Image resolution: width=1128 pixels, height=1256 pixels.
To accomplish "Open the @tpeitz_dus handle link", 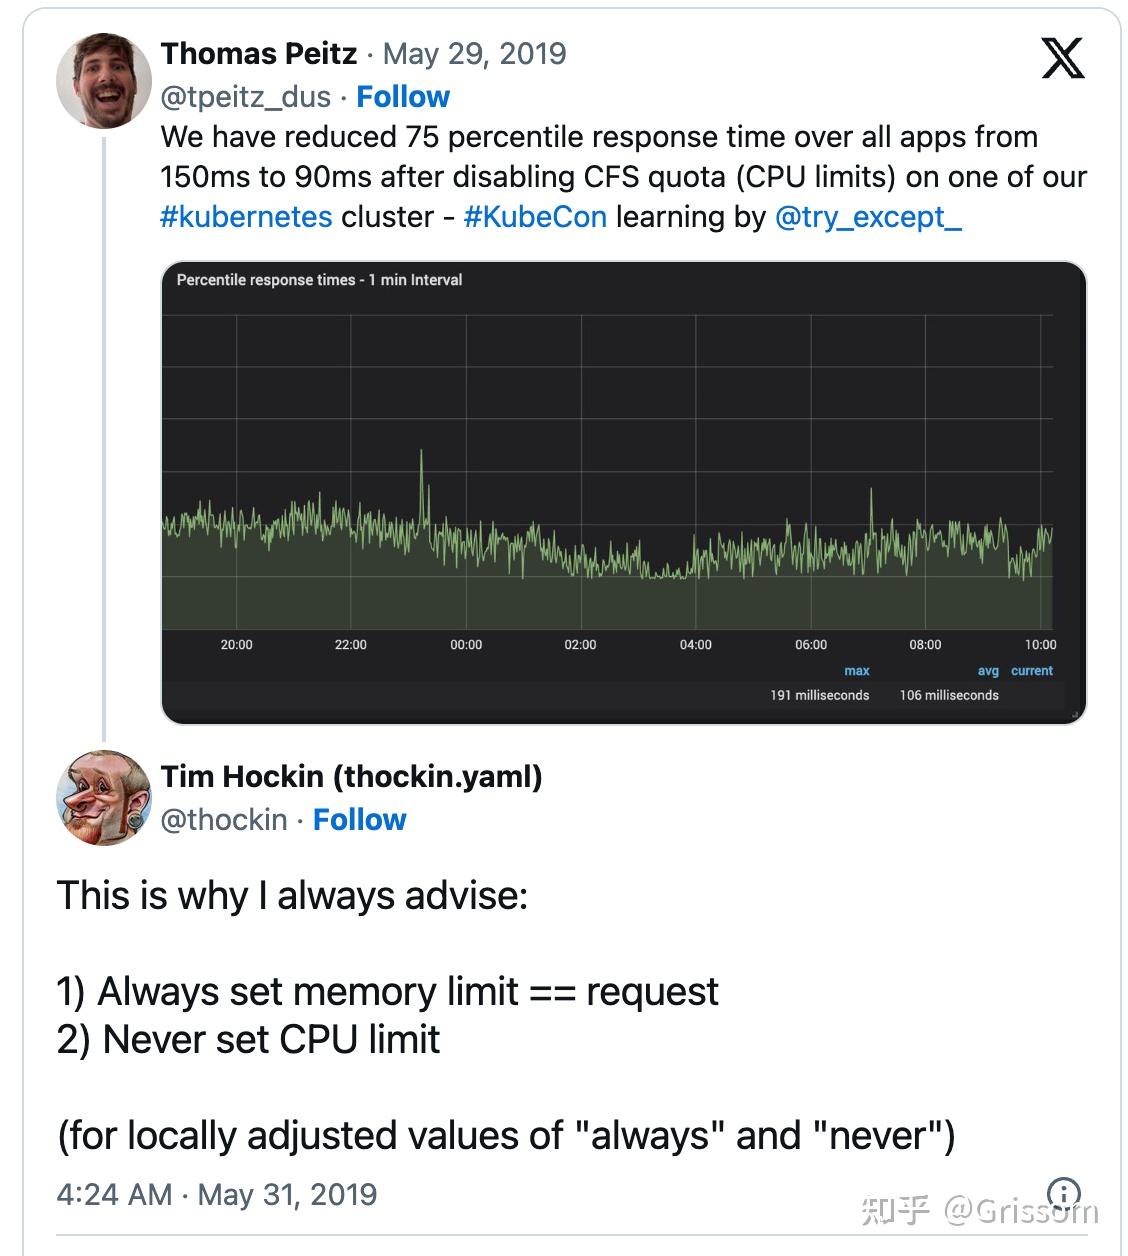I will coord(245,96).
